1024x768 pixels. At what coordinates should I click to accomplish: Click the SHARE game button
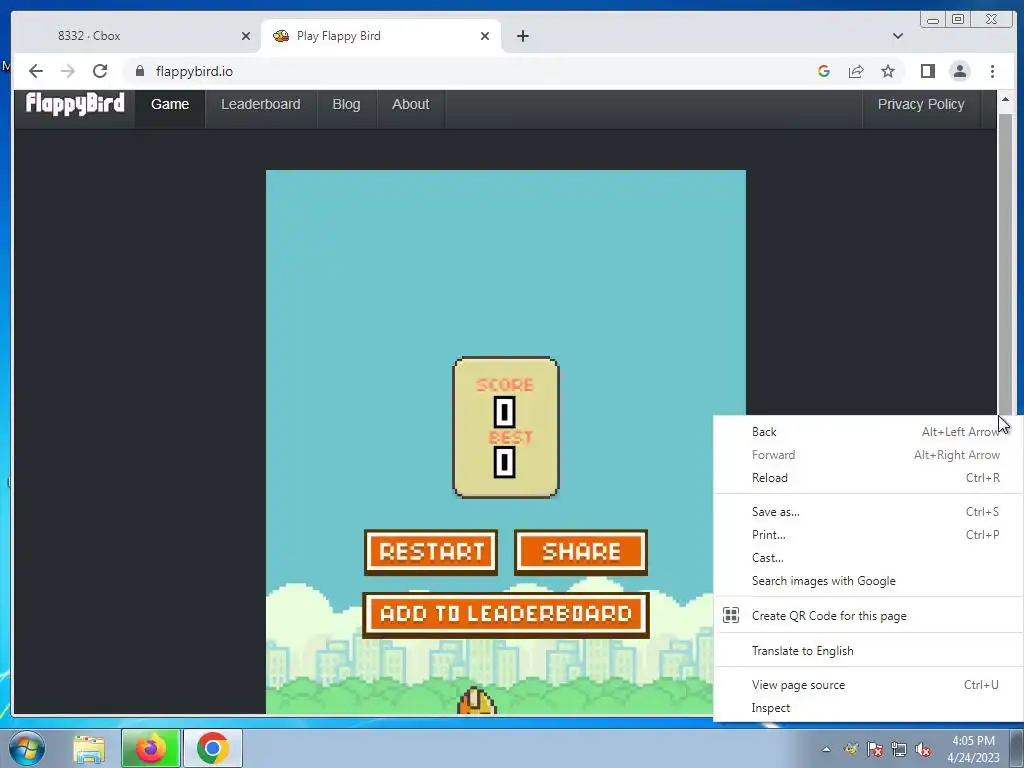point(581,552)
